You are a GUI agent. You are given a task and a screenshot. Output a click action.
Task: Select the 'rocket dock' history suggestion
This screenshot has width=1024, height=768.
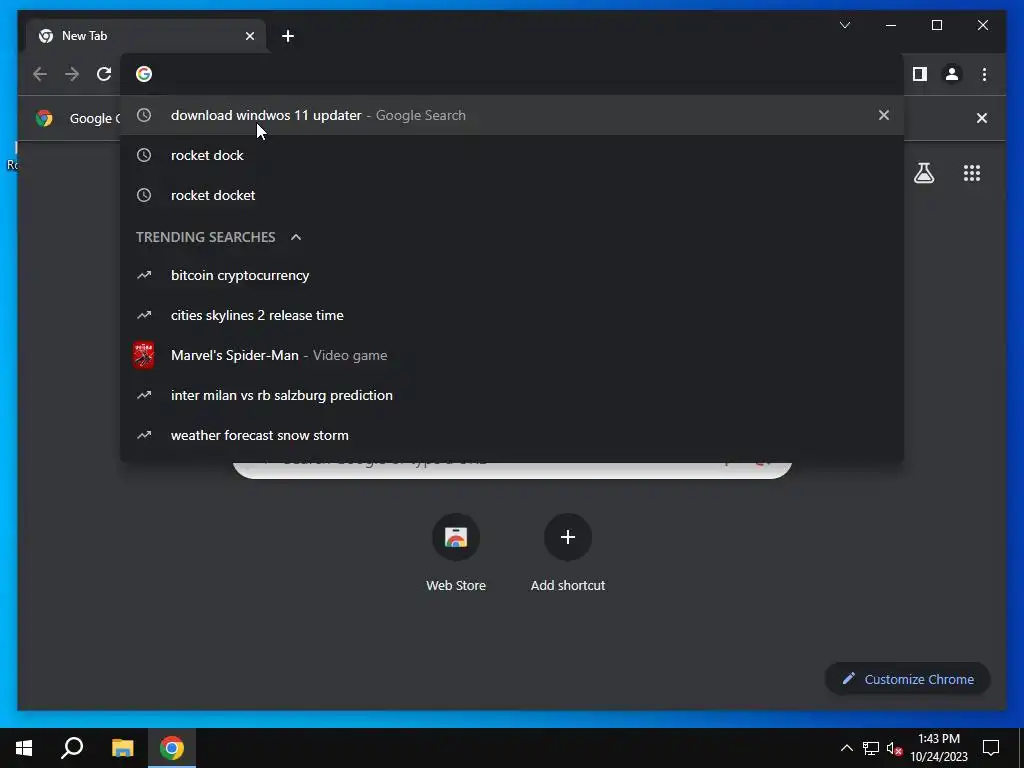pos(512,155)
